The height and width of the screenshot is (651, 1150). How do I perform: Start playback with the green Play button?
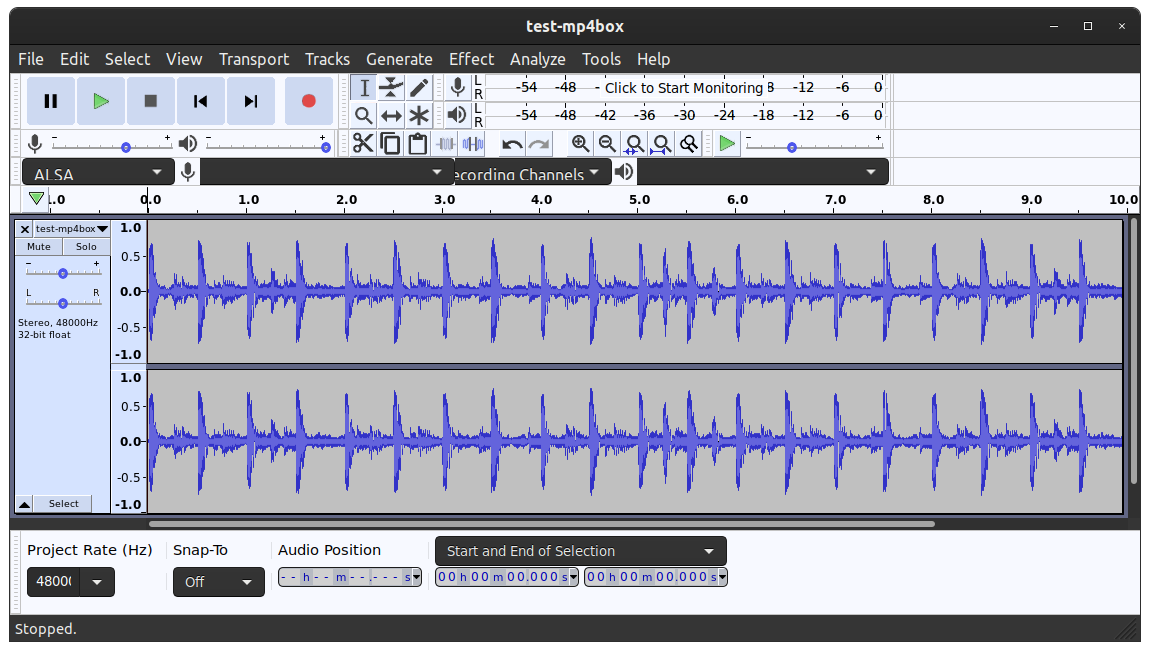coord(101,101)
